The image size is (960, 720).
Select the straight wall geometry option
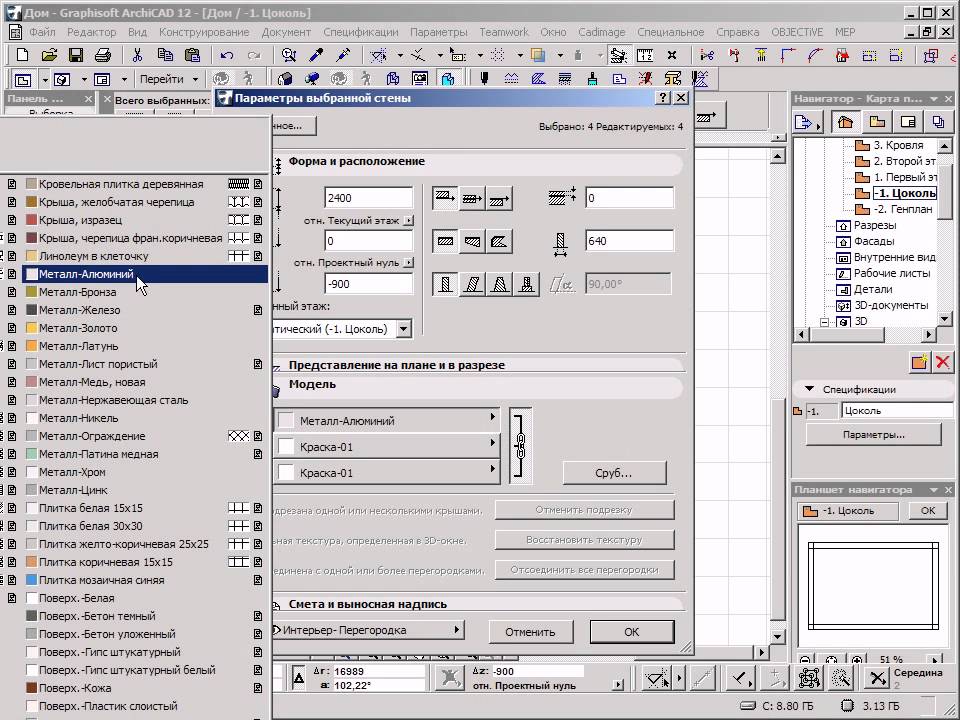pos(445,241)
